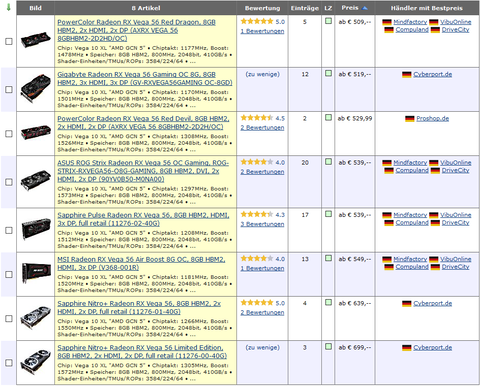Click the Sapphire Nitro+ Limited Edition thumbnail
The image size is (480, 386).
(36, 362)
